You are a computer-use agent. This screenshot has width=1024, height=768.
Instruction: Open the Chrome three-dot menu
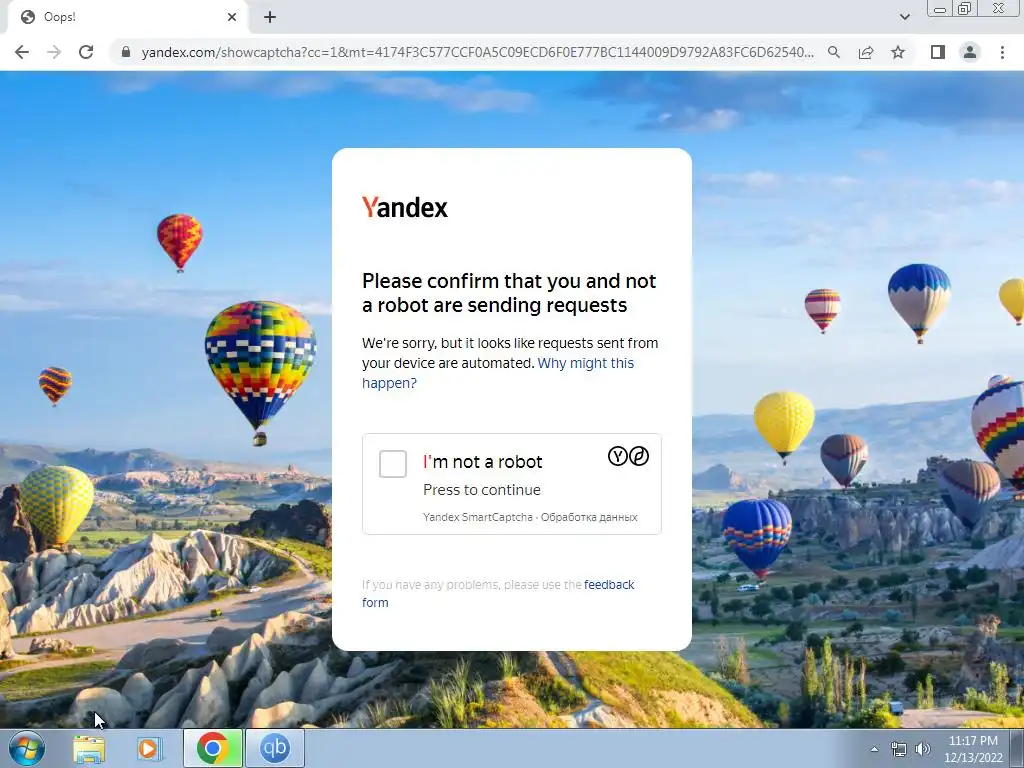1002,52
